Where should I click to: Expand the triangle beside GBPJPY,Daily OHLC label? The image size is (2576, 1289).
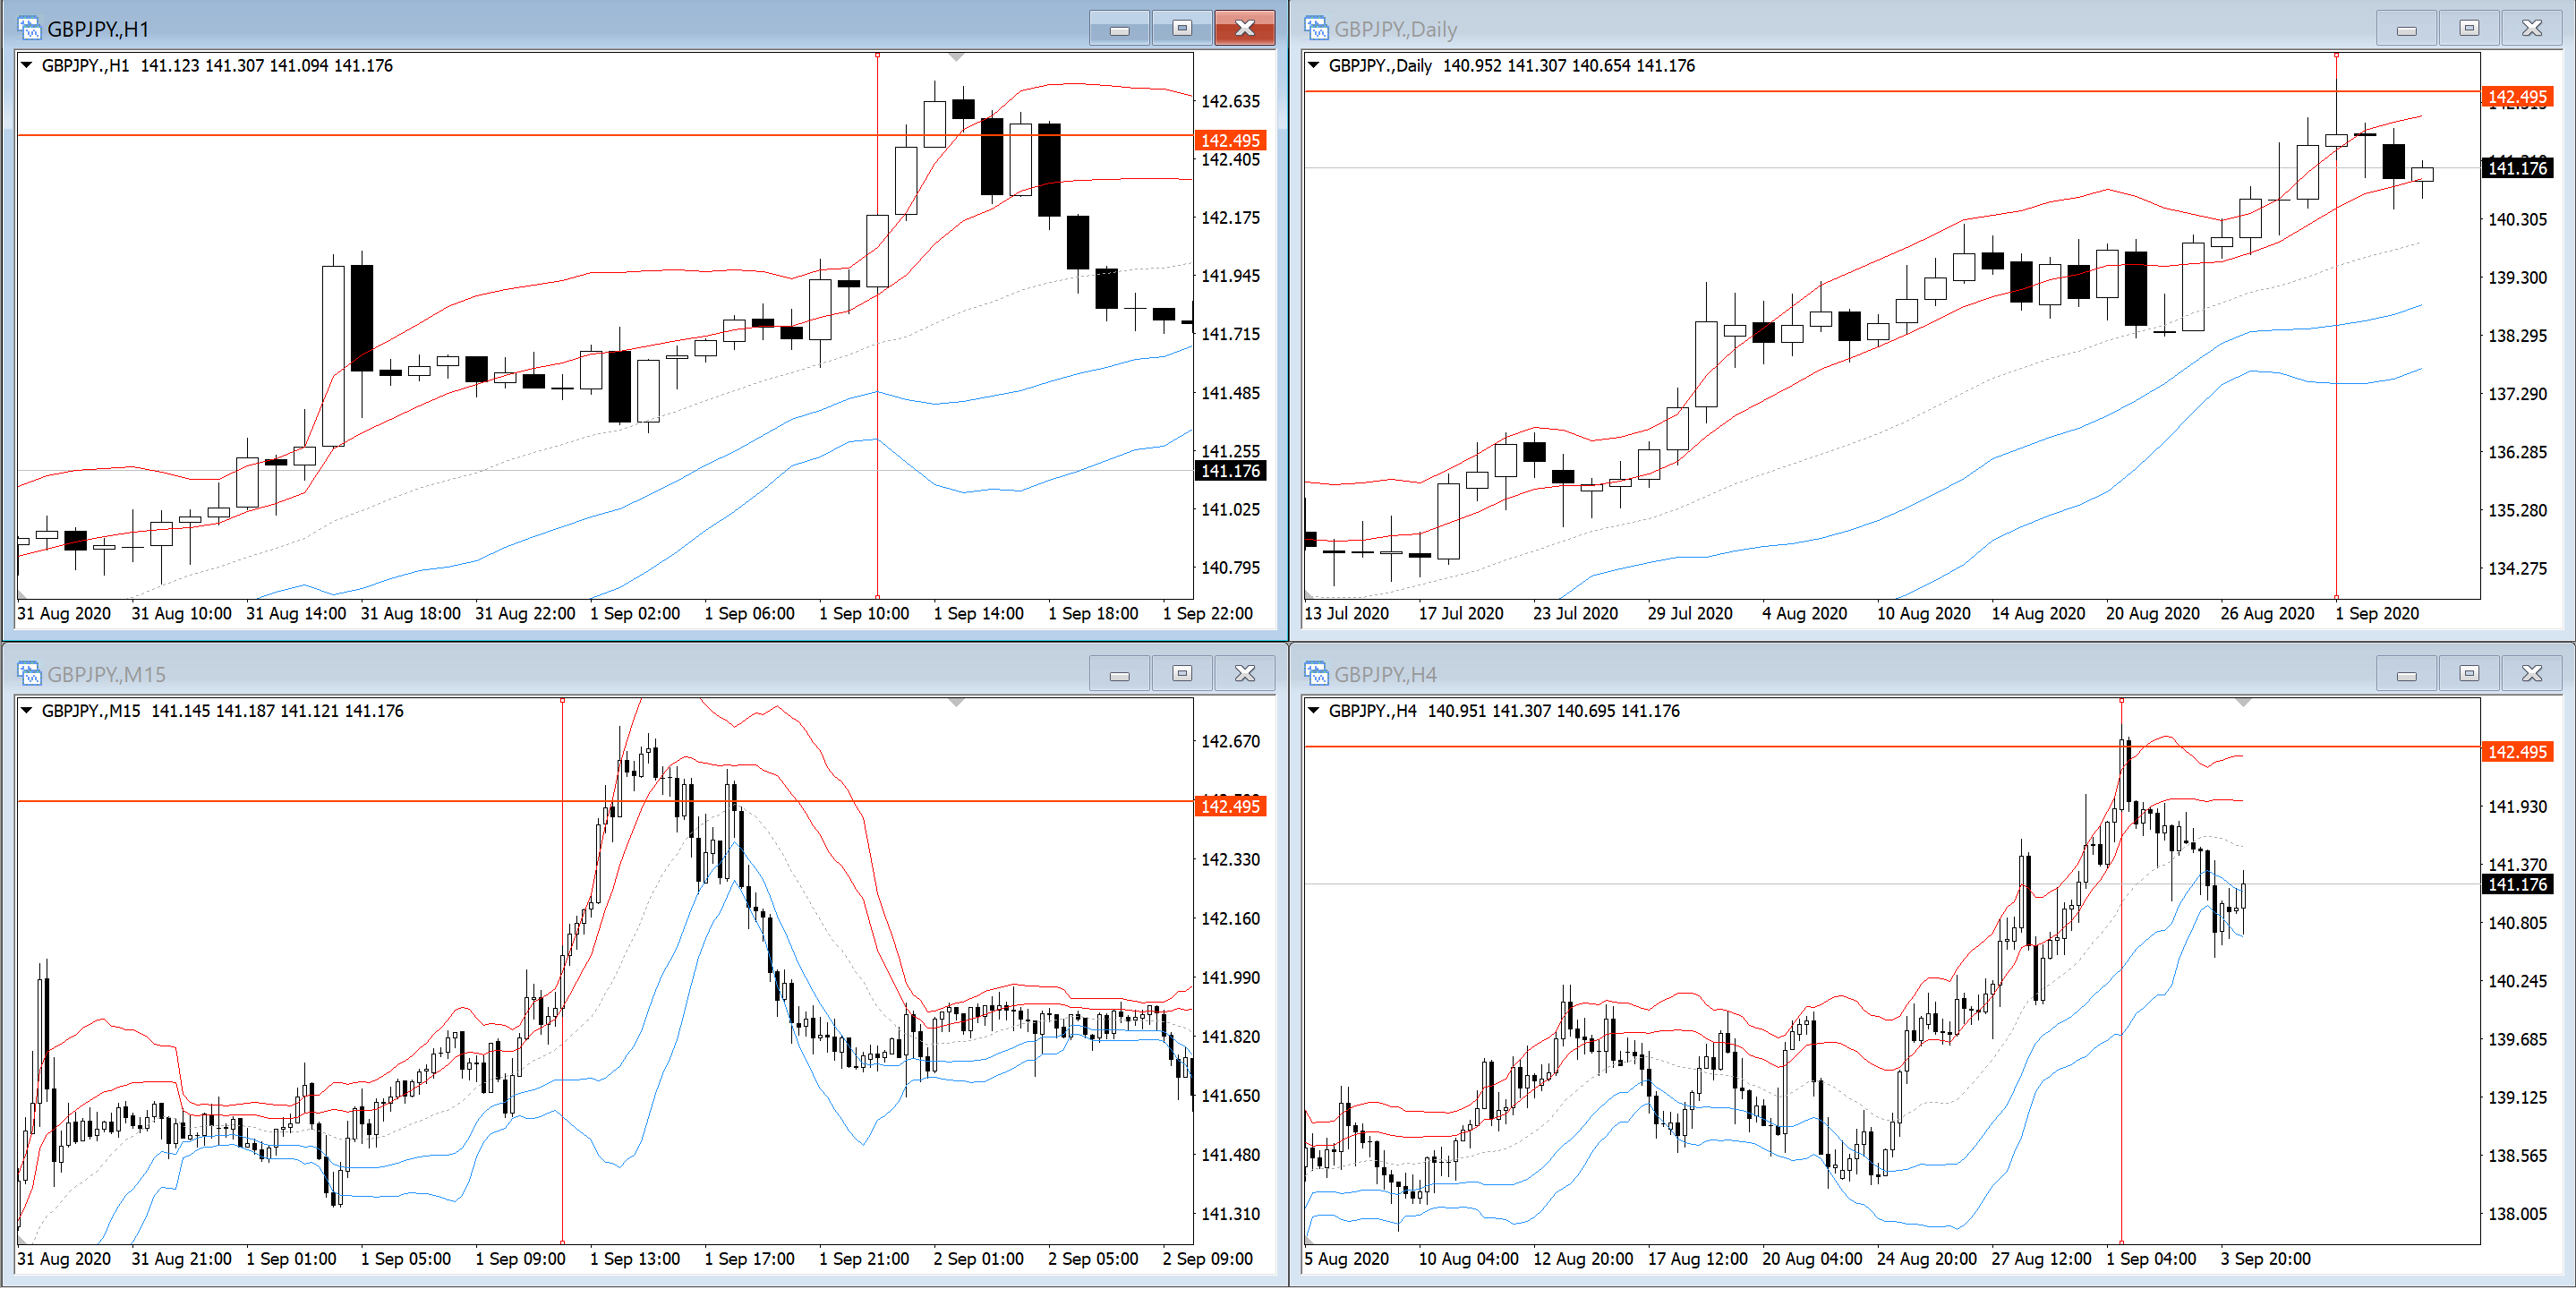(1314, 65)
